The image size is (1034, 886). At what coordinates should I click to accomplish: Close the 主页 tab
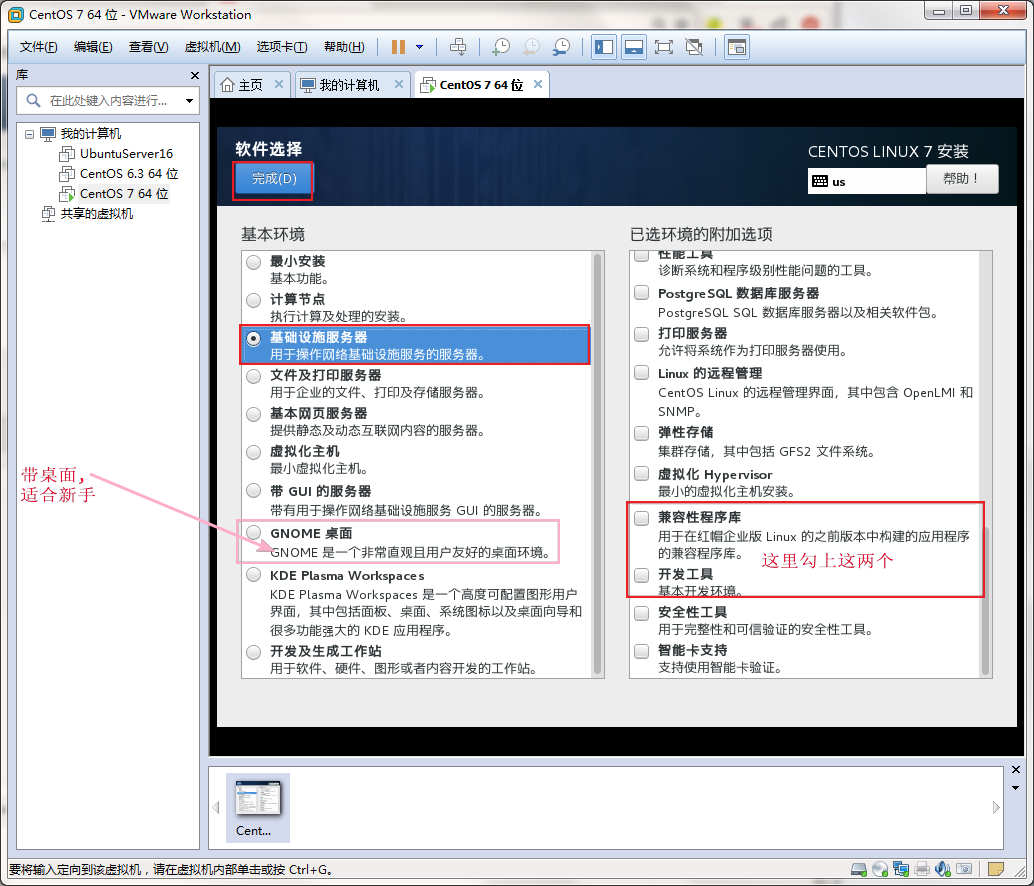(279, 84)
